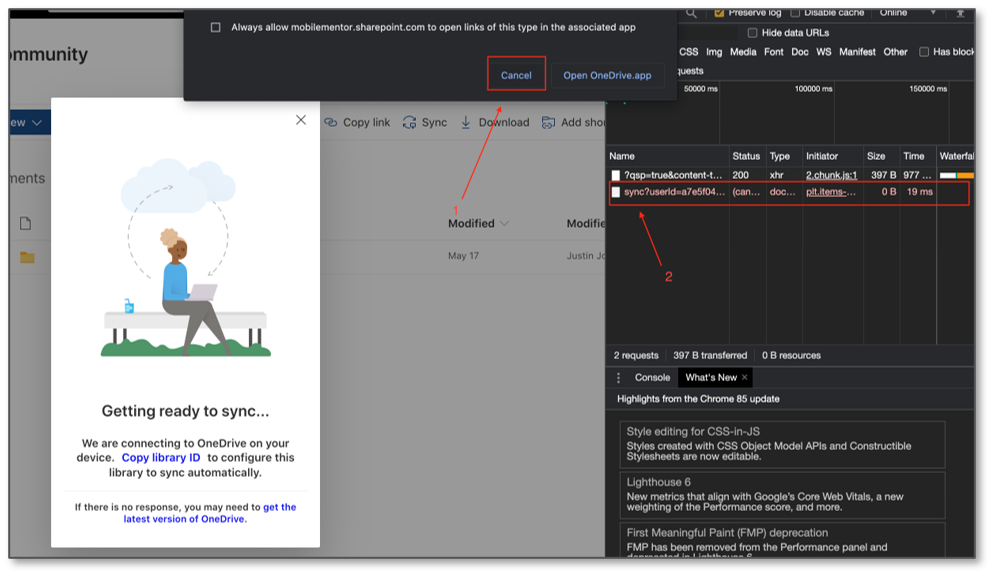The height and width of the screenshot is (576, 993).
Task: Select the Copy link icon
Action: click(330, 122)
